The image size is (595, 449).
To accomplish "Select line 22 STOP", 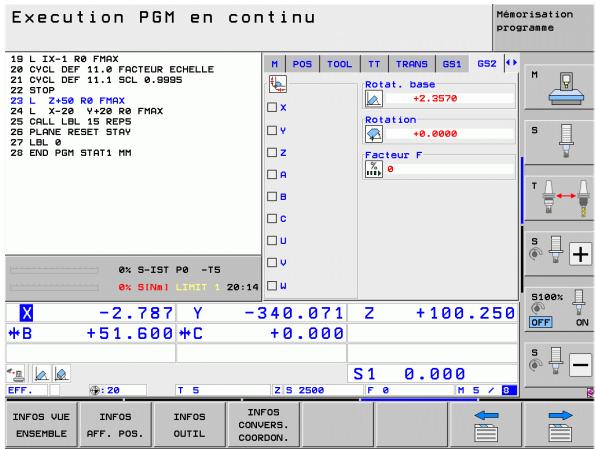I will [x=33, y=90].
